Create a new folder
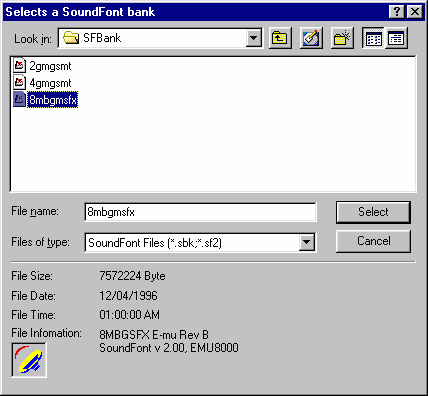428x396 pixels. pos(342,38)
